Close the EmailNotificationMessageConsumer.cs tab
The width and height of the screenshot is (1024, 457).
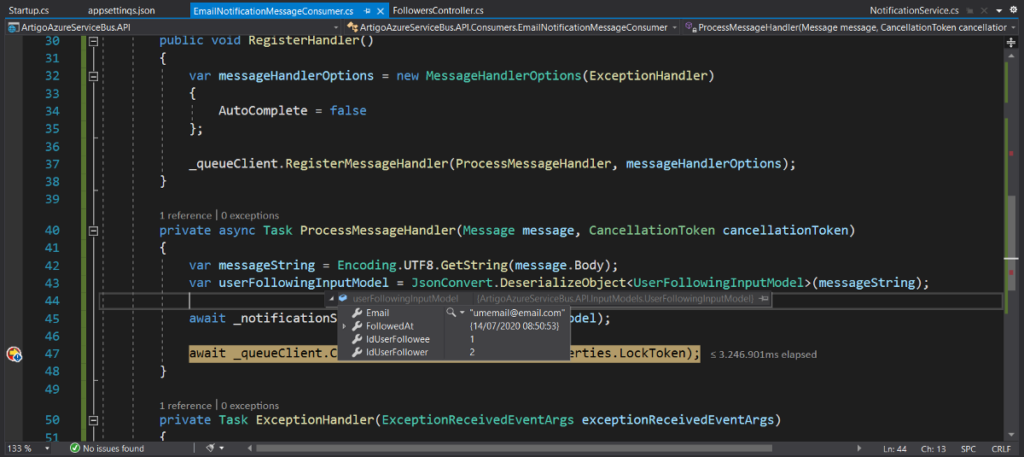(x=381, y=11)
